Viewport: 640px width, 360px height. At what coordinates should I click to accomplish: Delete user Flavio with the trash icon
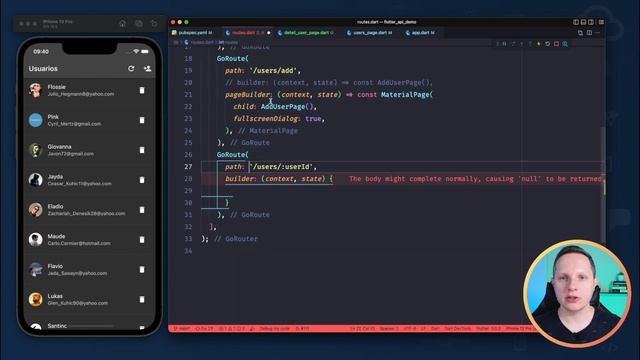(142, 269)
